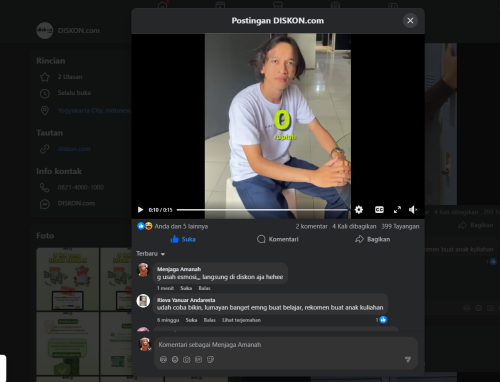
Task: Open Yogyakarta City, Indonesia location link
Action: point(94,110)
